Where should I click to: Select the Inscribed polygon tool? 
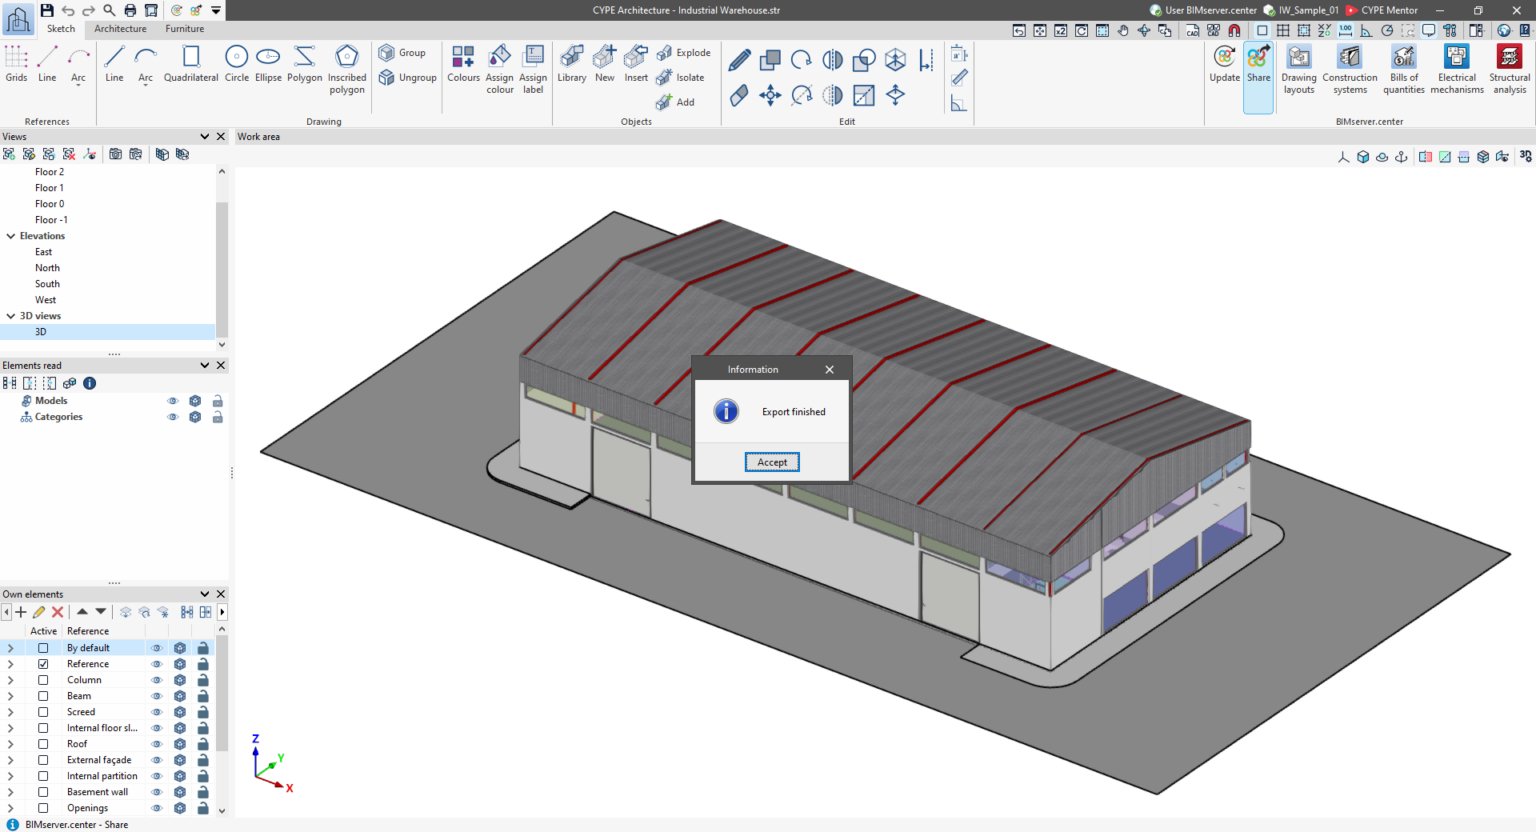coord(347,69)
